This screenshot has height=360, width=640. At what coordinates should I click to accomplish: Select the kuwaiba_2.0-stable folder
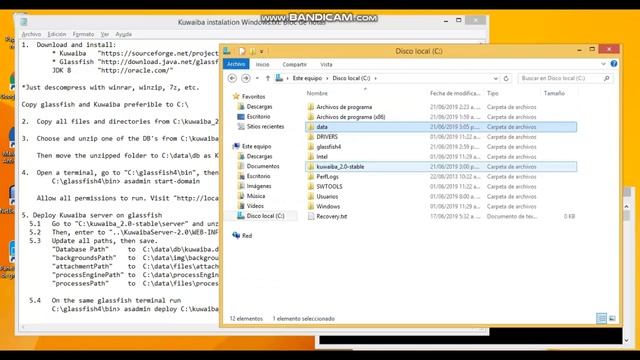tap(441, 167)
